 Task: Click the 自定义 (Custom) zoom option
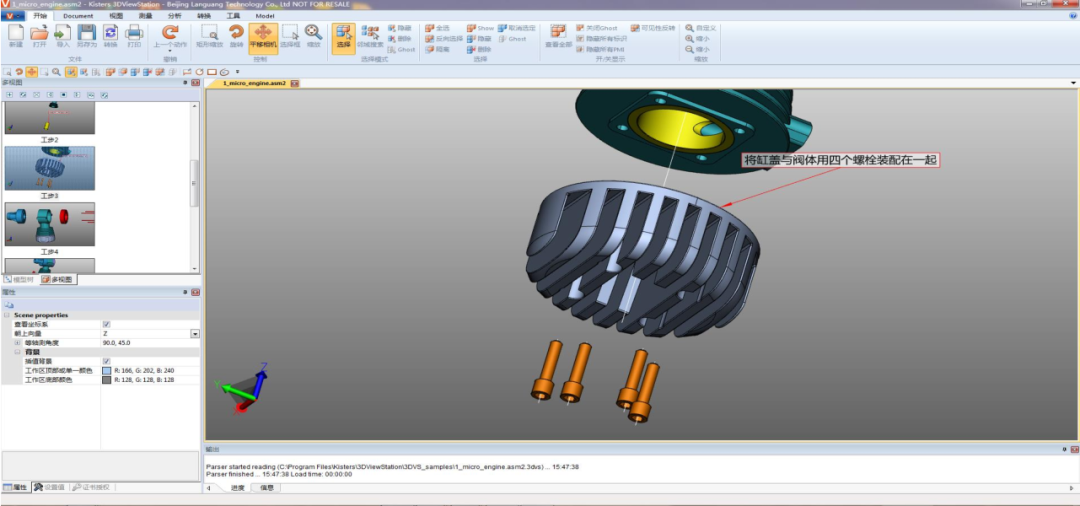tap(700, 28)
